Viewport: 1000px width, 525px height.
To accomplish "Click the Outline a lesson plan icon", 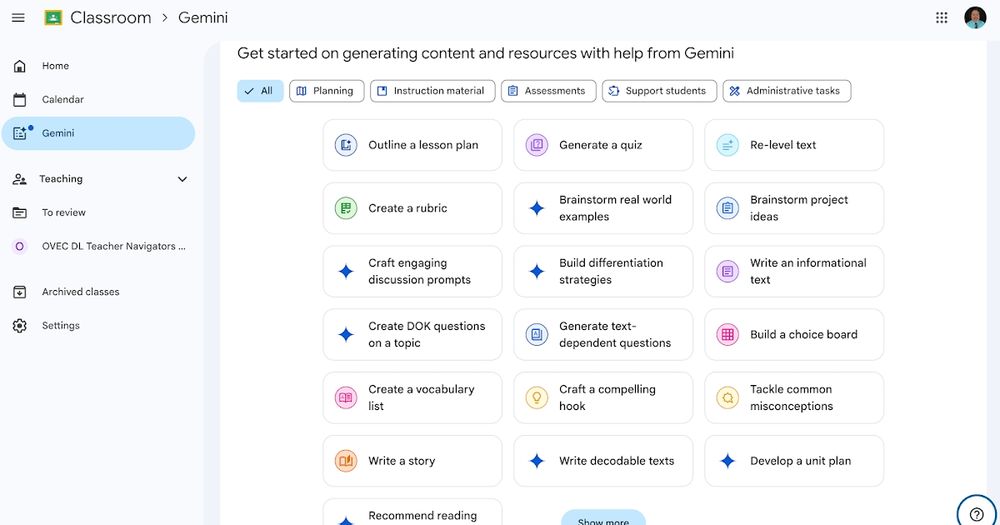I will [346, 145].
